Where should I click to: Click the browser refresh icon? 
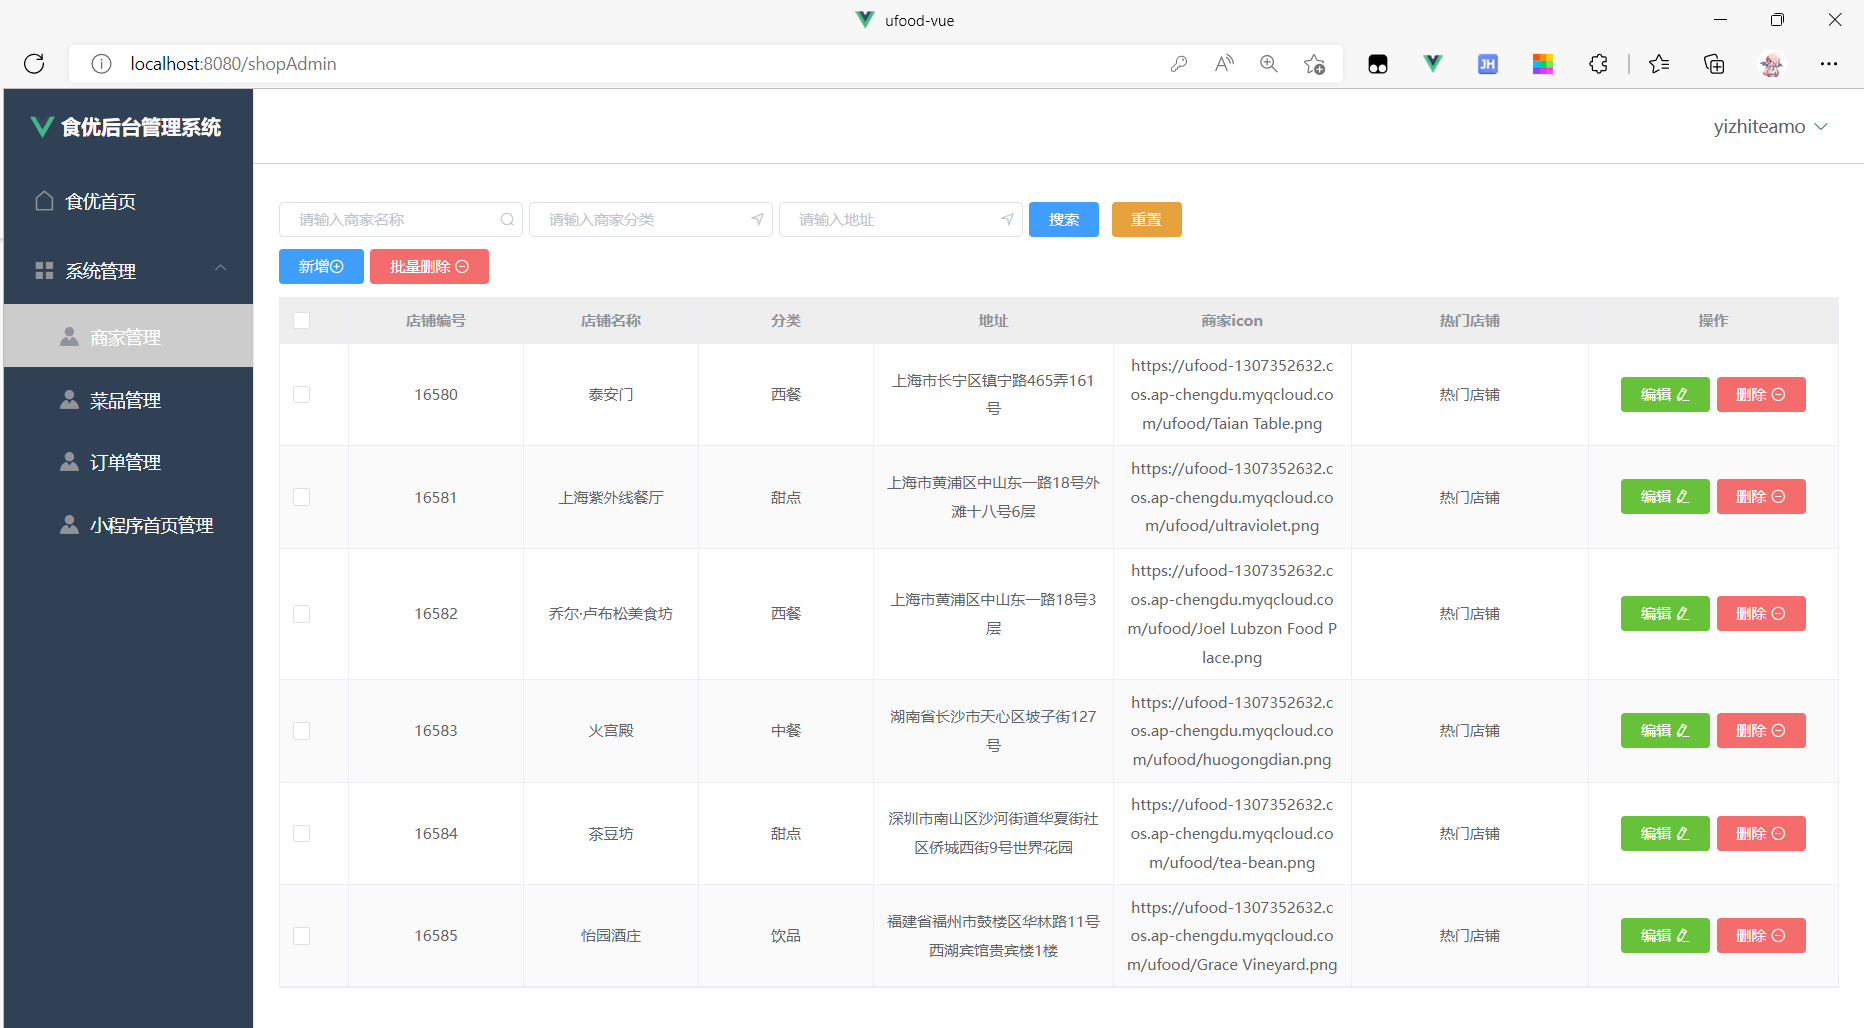[x=34, y=63]
